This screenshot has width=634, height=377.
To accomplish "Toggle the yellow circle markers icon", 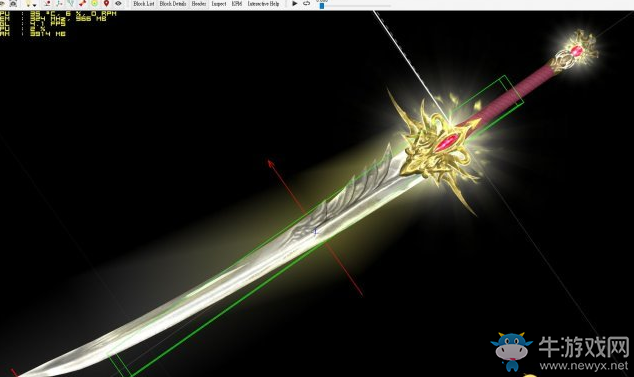I will pyautogui.click(x=94, y=3).
